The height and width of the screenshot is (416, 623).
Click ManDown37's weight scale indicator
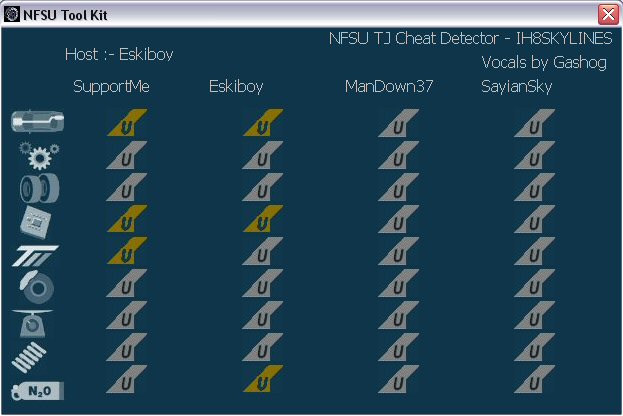(399, 315)
